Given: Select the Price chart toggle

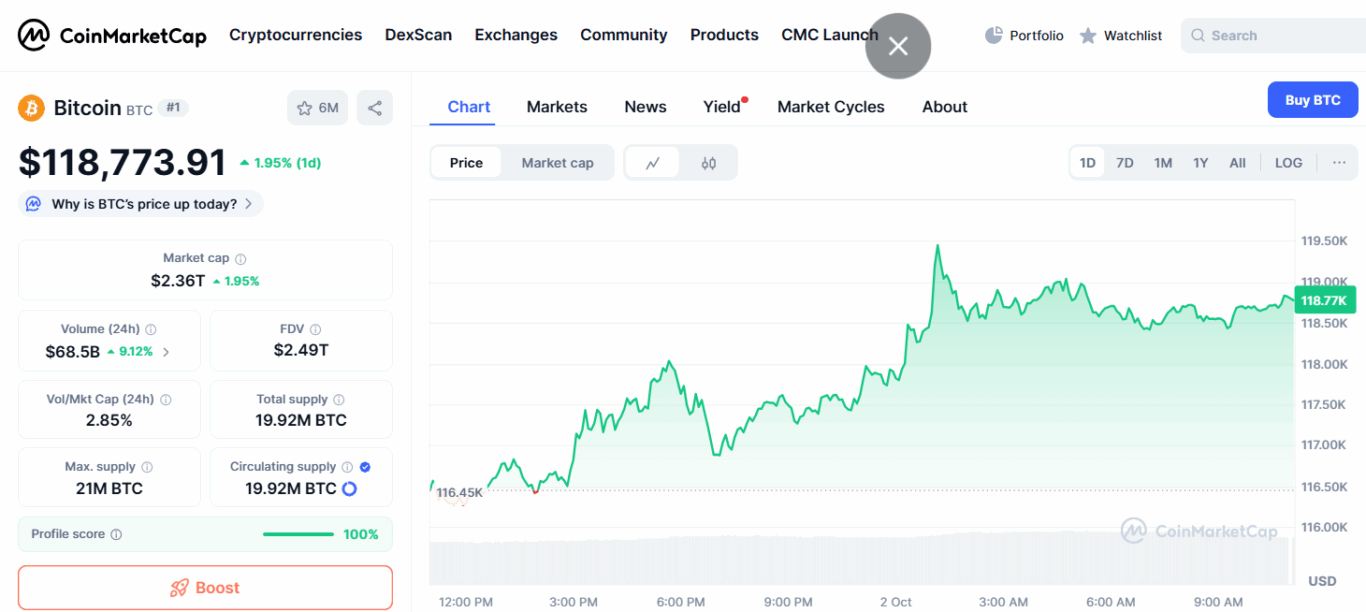Looking at the screenshot, I should pyautogui.click(x=466, y=163).
